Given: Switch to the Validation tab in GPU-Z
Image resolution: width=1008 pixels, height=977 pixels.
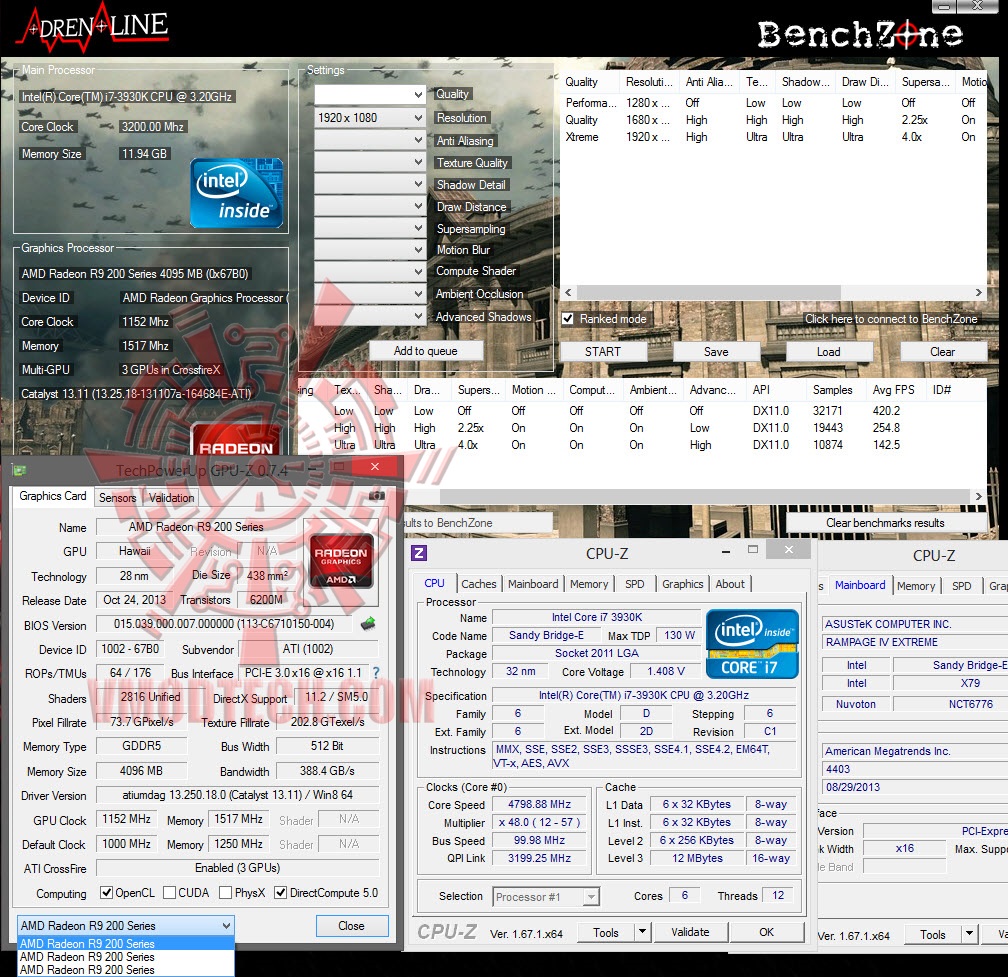Looking at the screenshot, I should click(172, 497).
